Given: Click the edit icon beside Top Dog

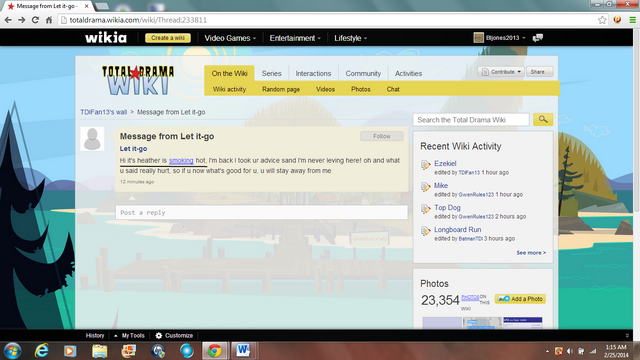Looking at the screenshot, I should click(426, 209).
